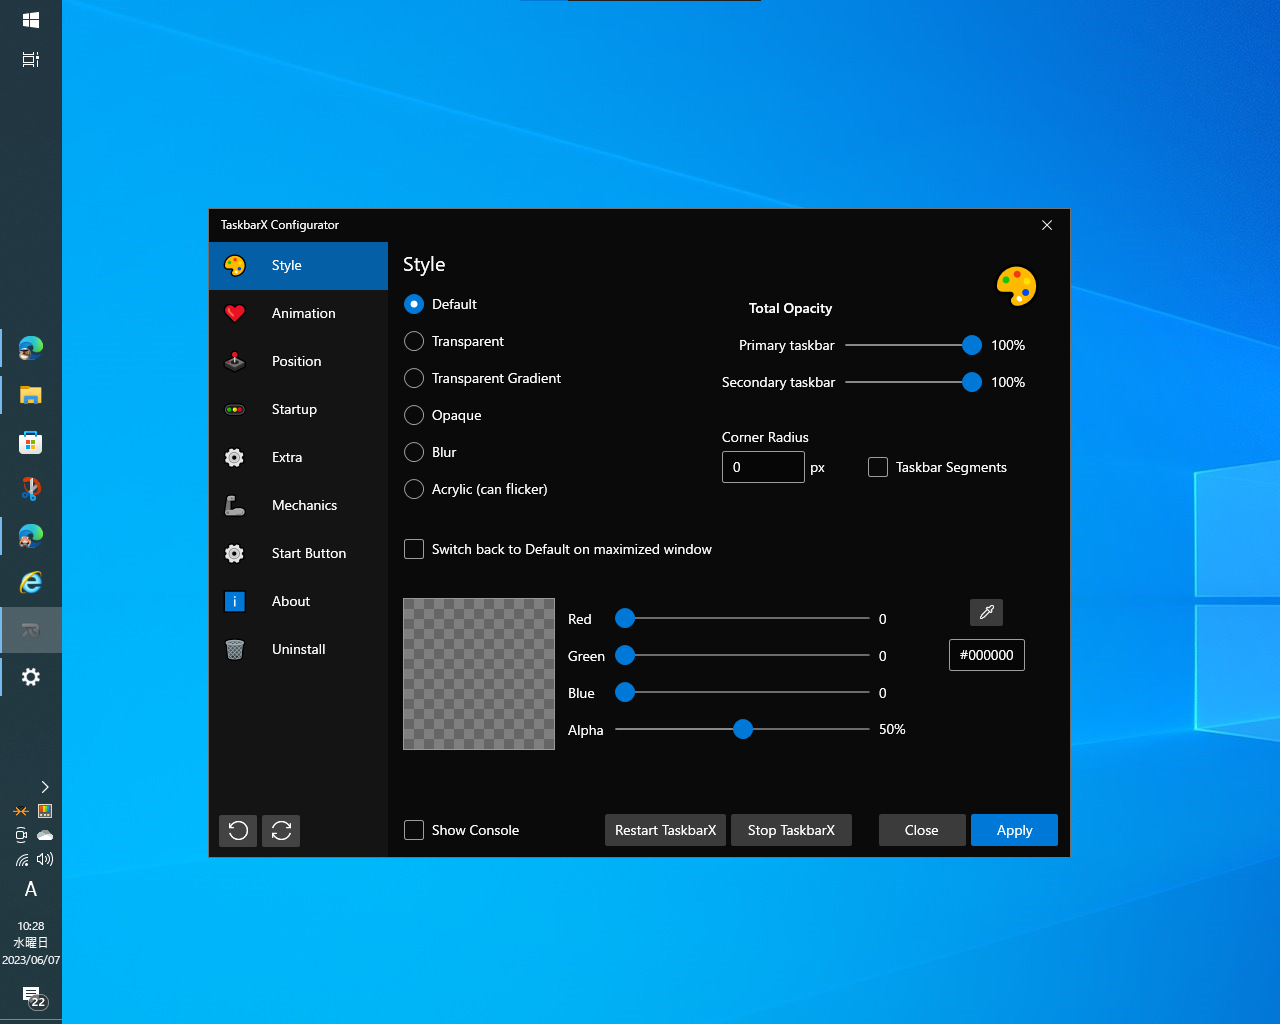Open the Windows Start menu
The width and height of the screenshot is (1280, 1024).
click(31, 20)
